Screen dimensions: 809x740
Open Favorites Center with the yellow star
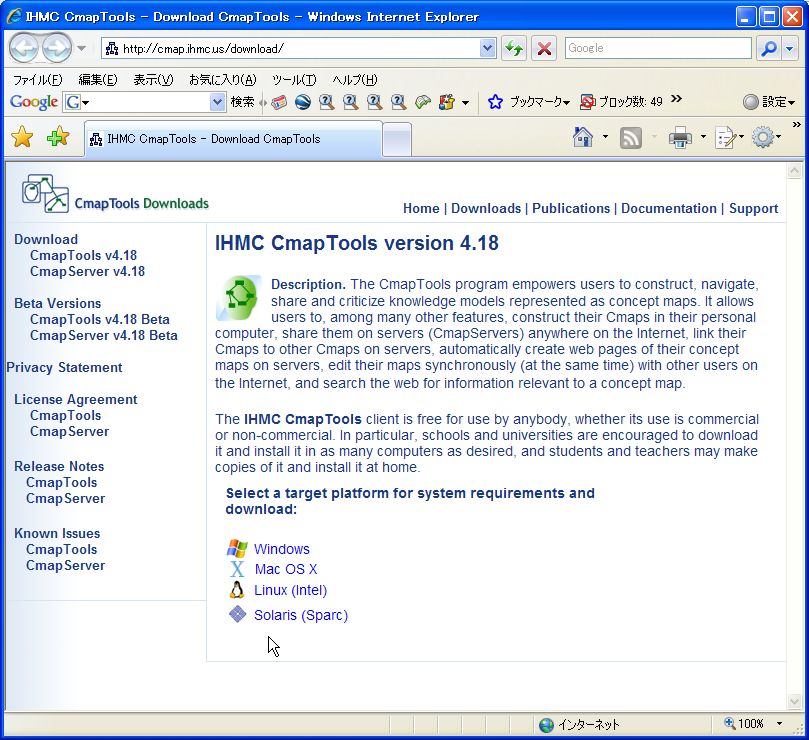click(x=22, y=138)
